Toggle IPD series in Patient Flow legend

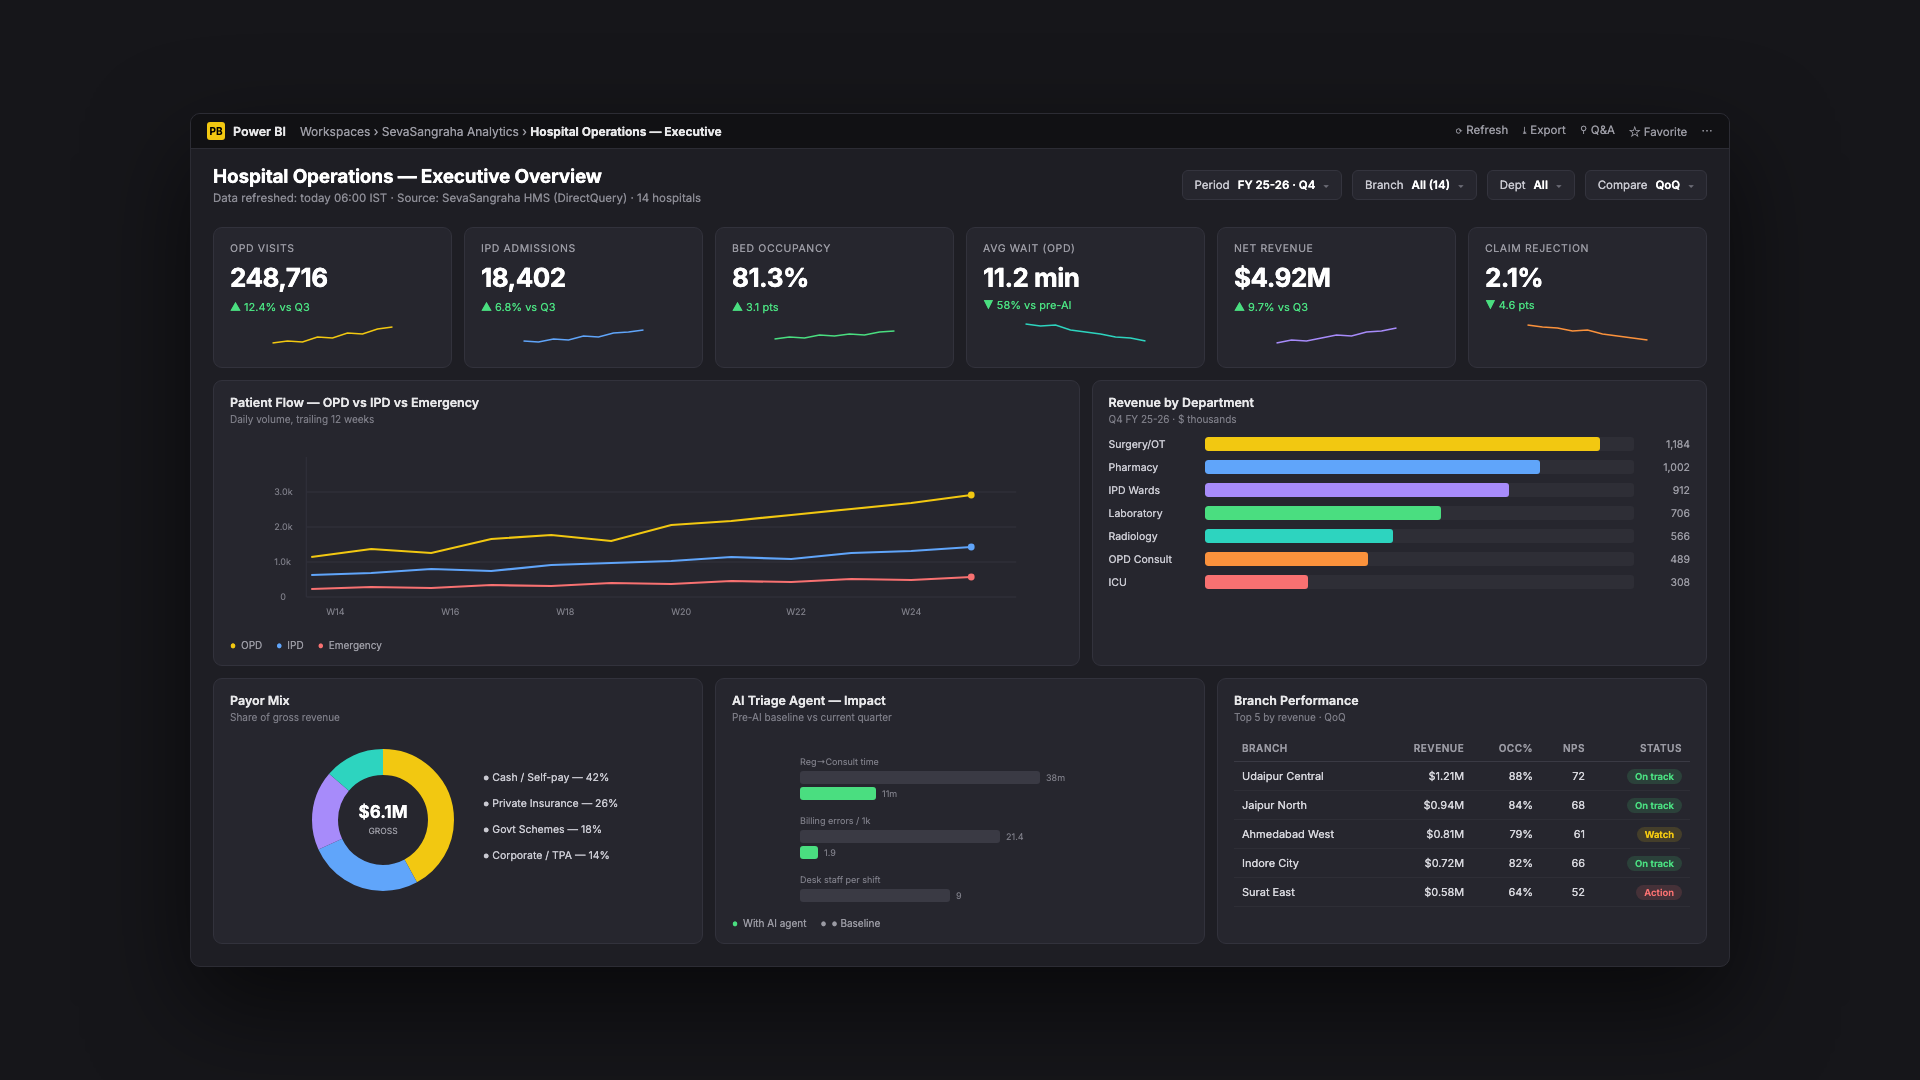click(290, 646)
